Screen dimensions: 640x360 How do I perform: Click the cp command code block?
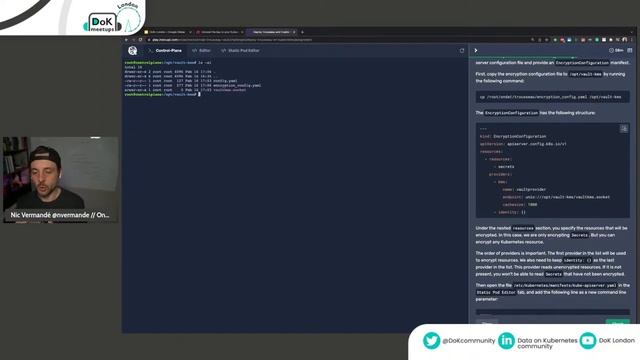click(x=552, y=97)
